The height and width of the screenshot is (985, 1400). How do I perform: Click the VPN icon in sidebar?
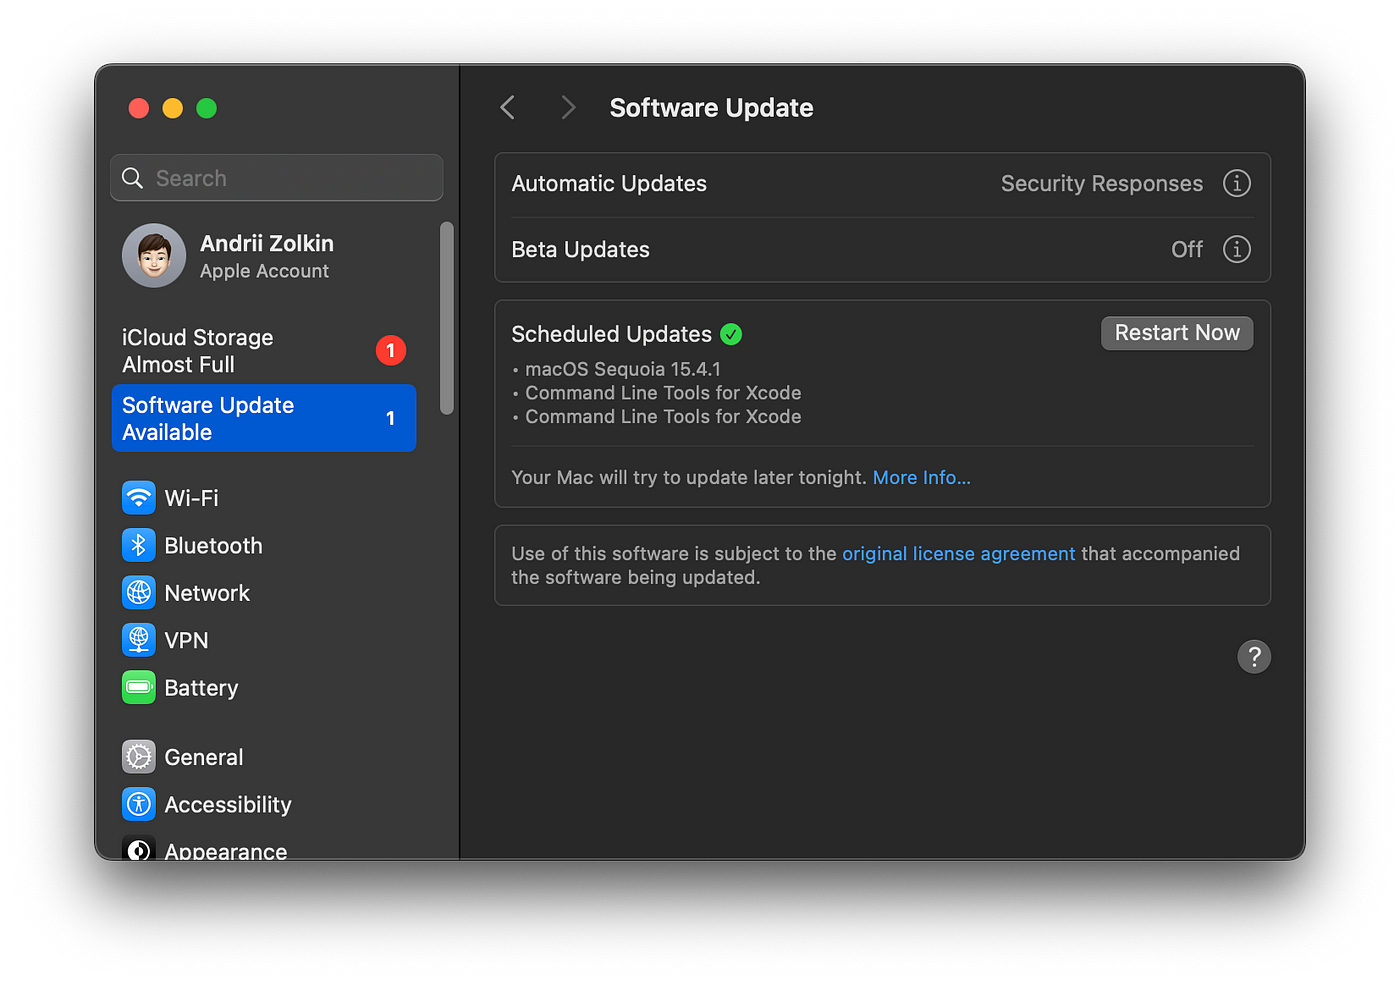(x=139, y=640)
